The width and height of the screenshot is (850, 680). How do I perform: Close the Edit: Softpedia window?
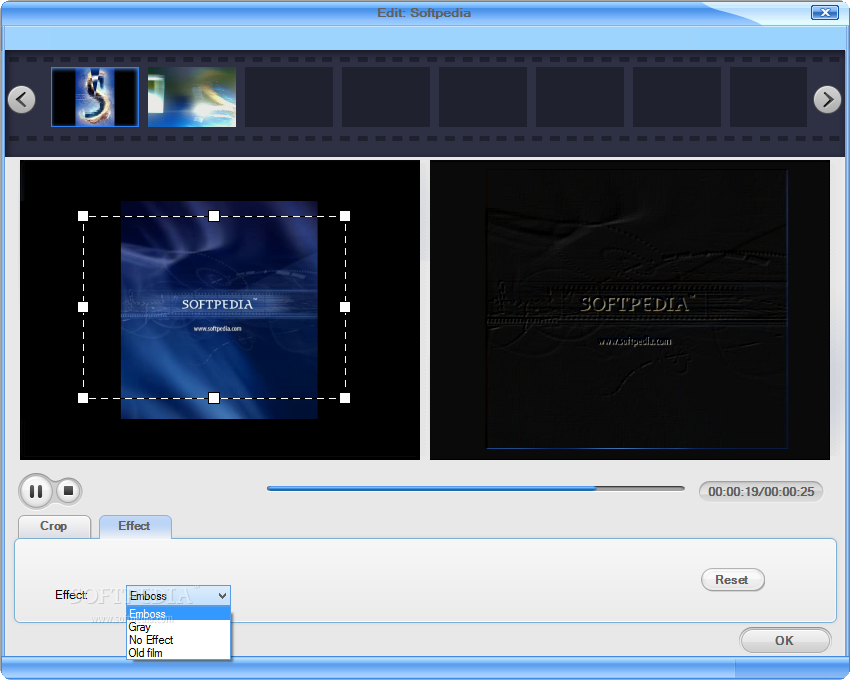click(x=825, y=12)
